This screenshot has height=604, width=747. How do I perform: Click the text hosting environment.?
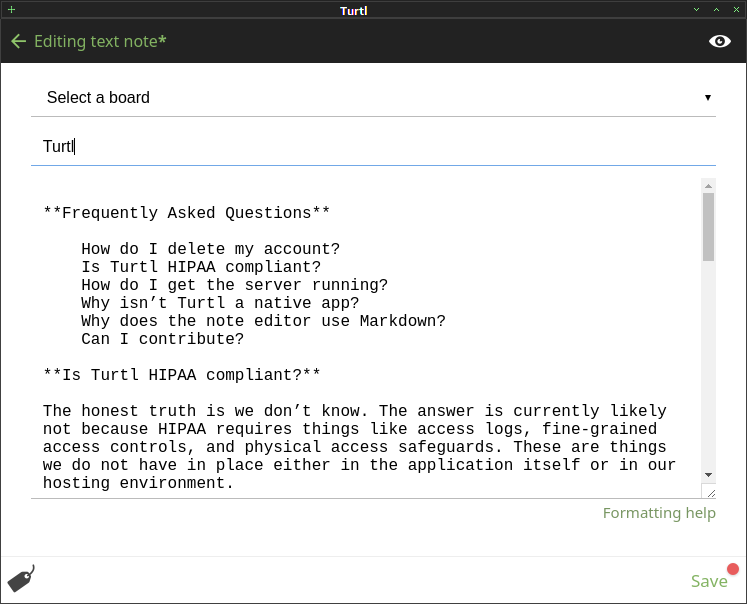(138, 483)
